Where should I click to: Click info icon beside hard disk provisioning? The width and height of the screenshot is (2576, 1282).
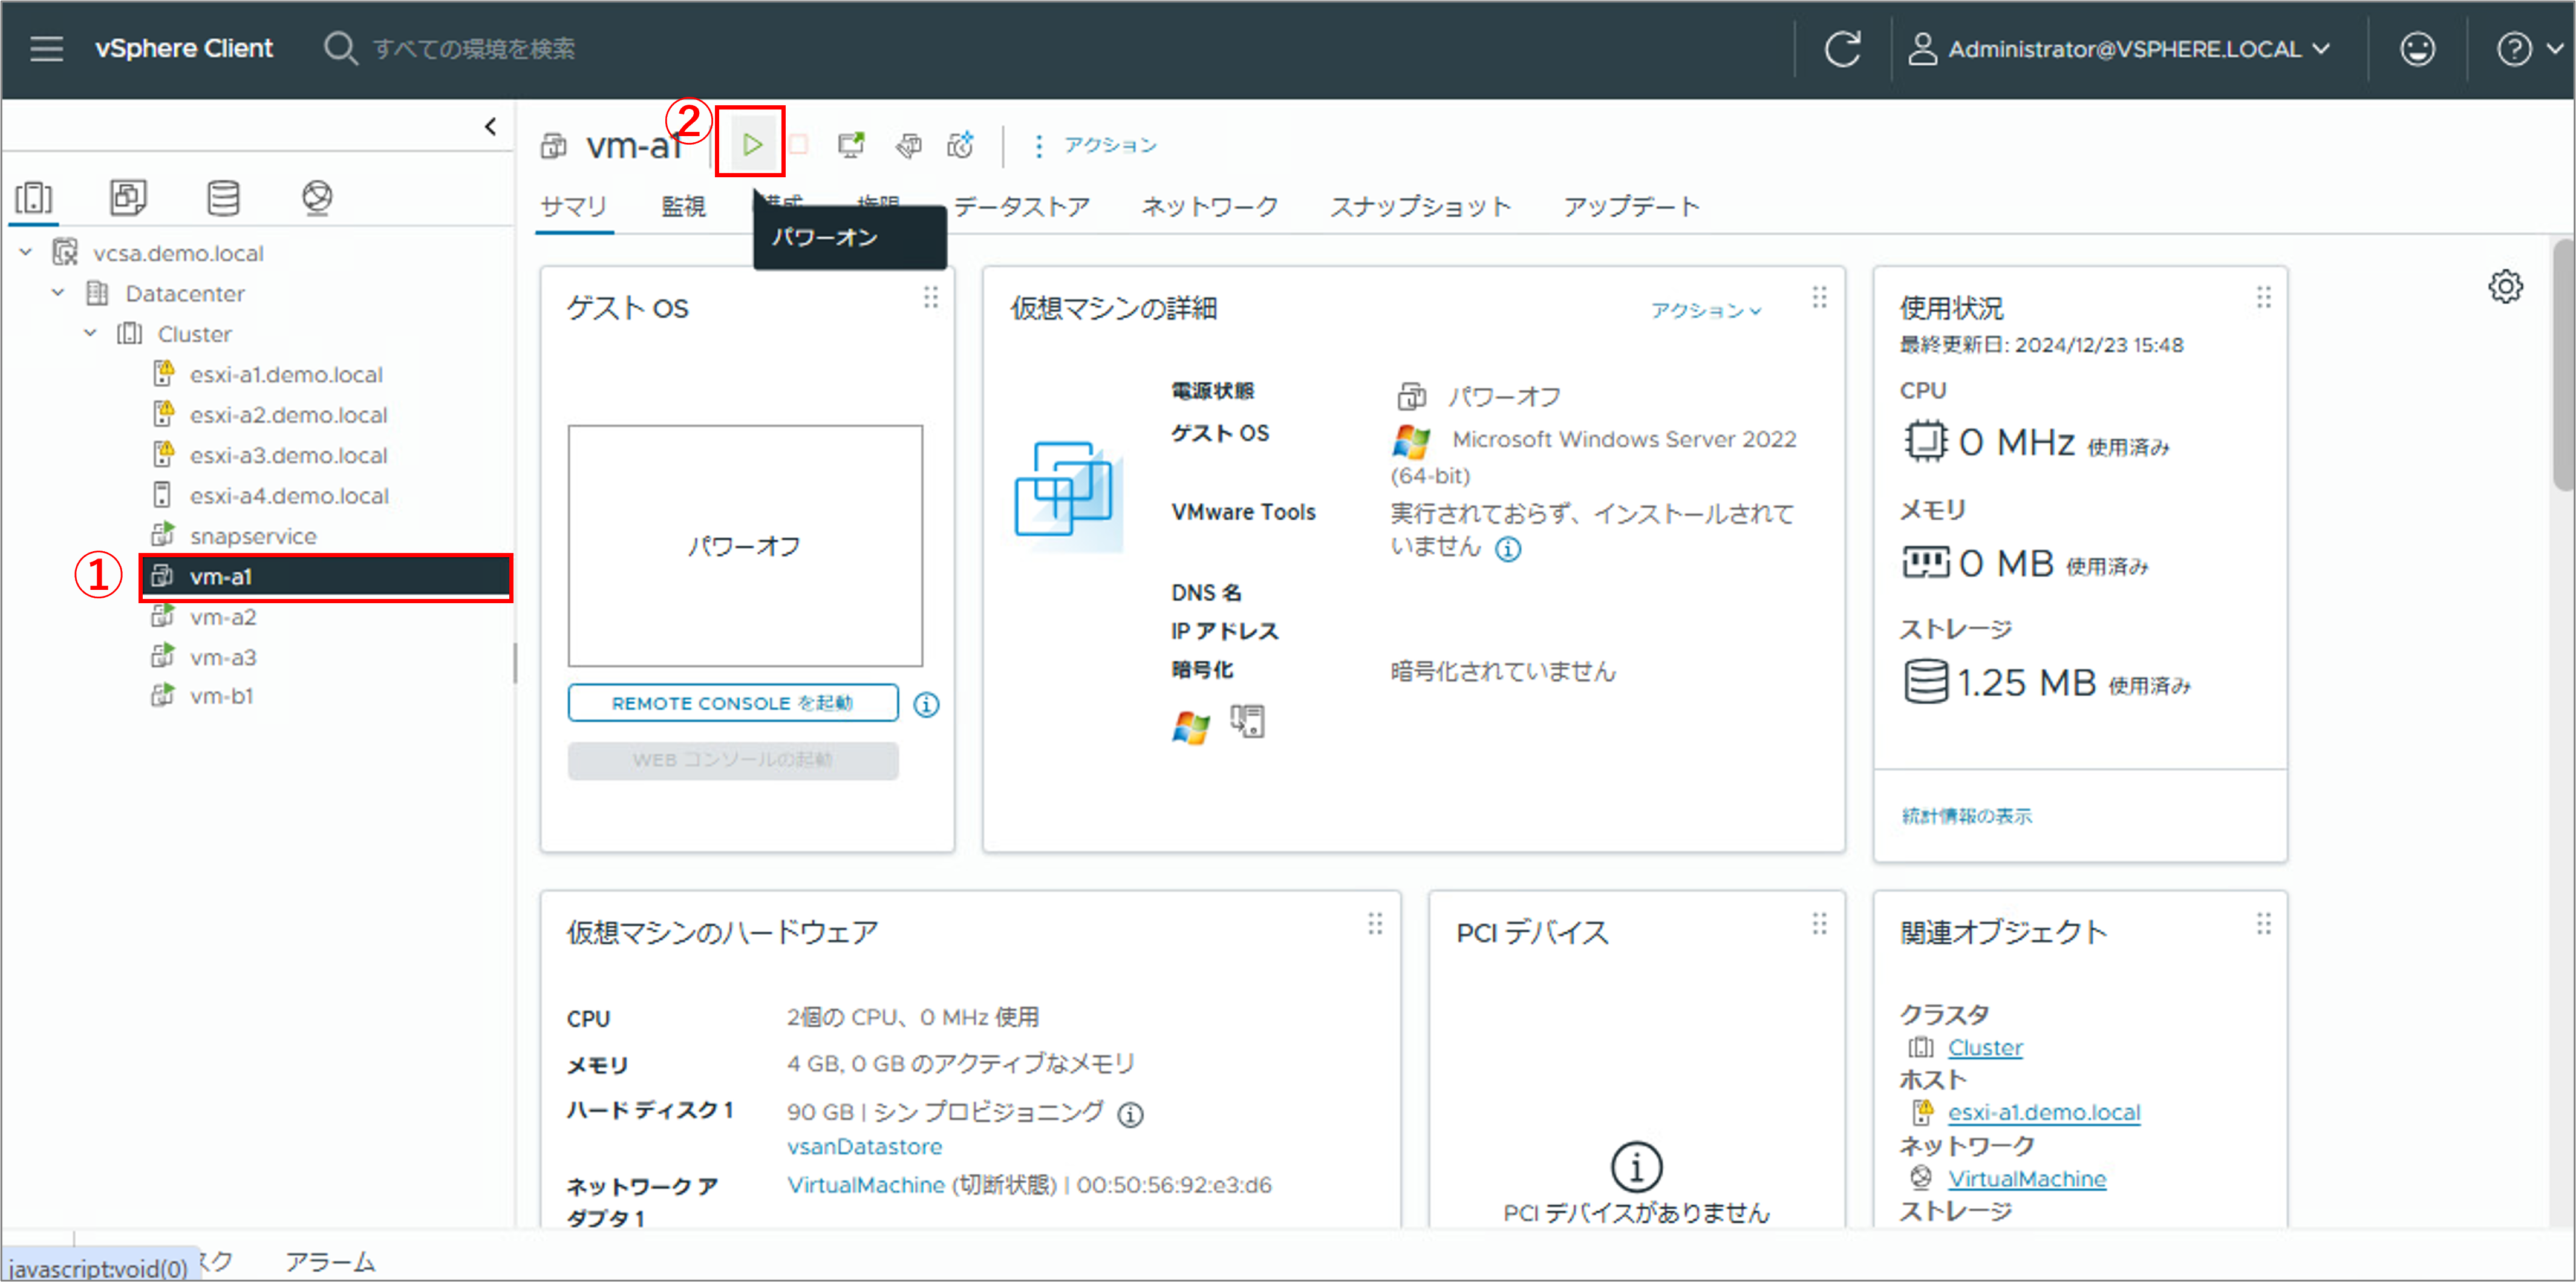pos(1130,1114)
